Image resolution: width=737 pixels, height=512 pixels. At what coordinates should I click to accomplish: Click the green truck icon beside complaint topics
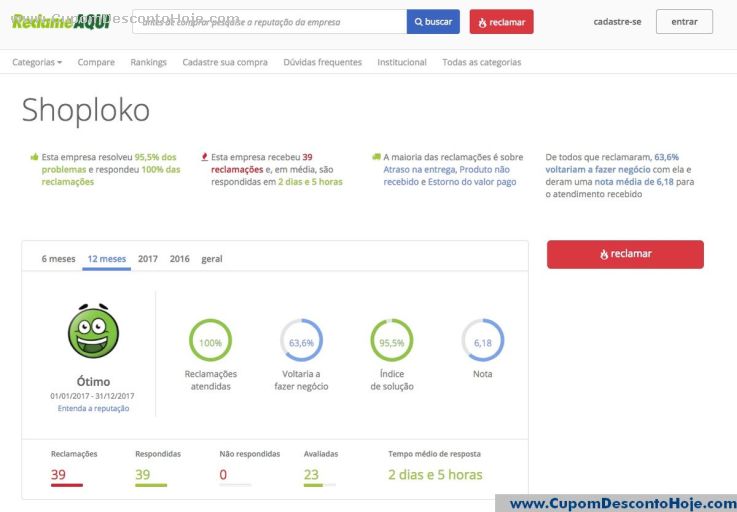376,157
